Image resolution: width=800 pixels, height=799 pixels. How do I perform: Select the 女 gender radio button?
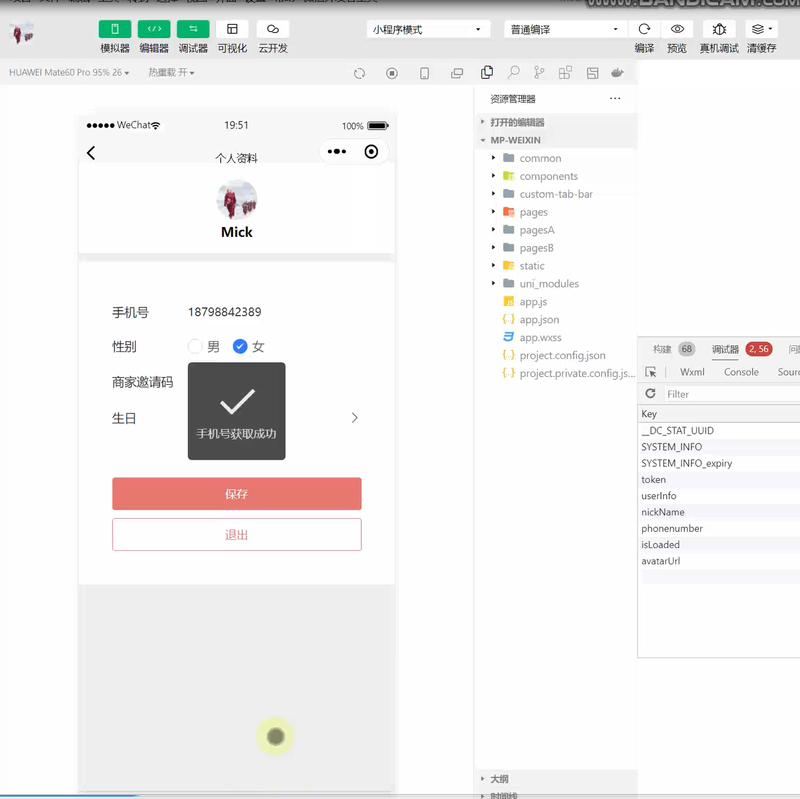[240, 347]
